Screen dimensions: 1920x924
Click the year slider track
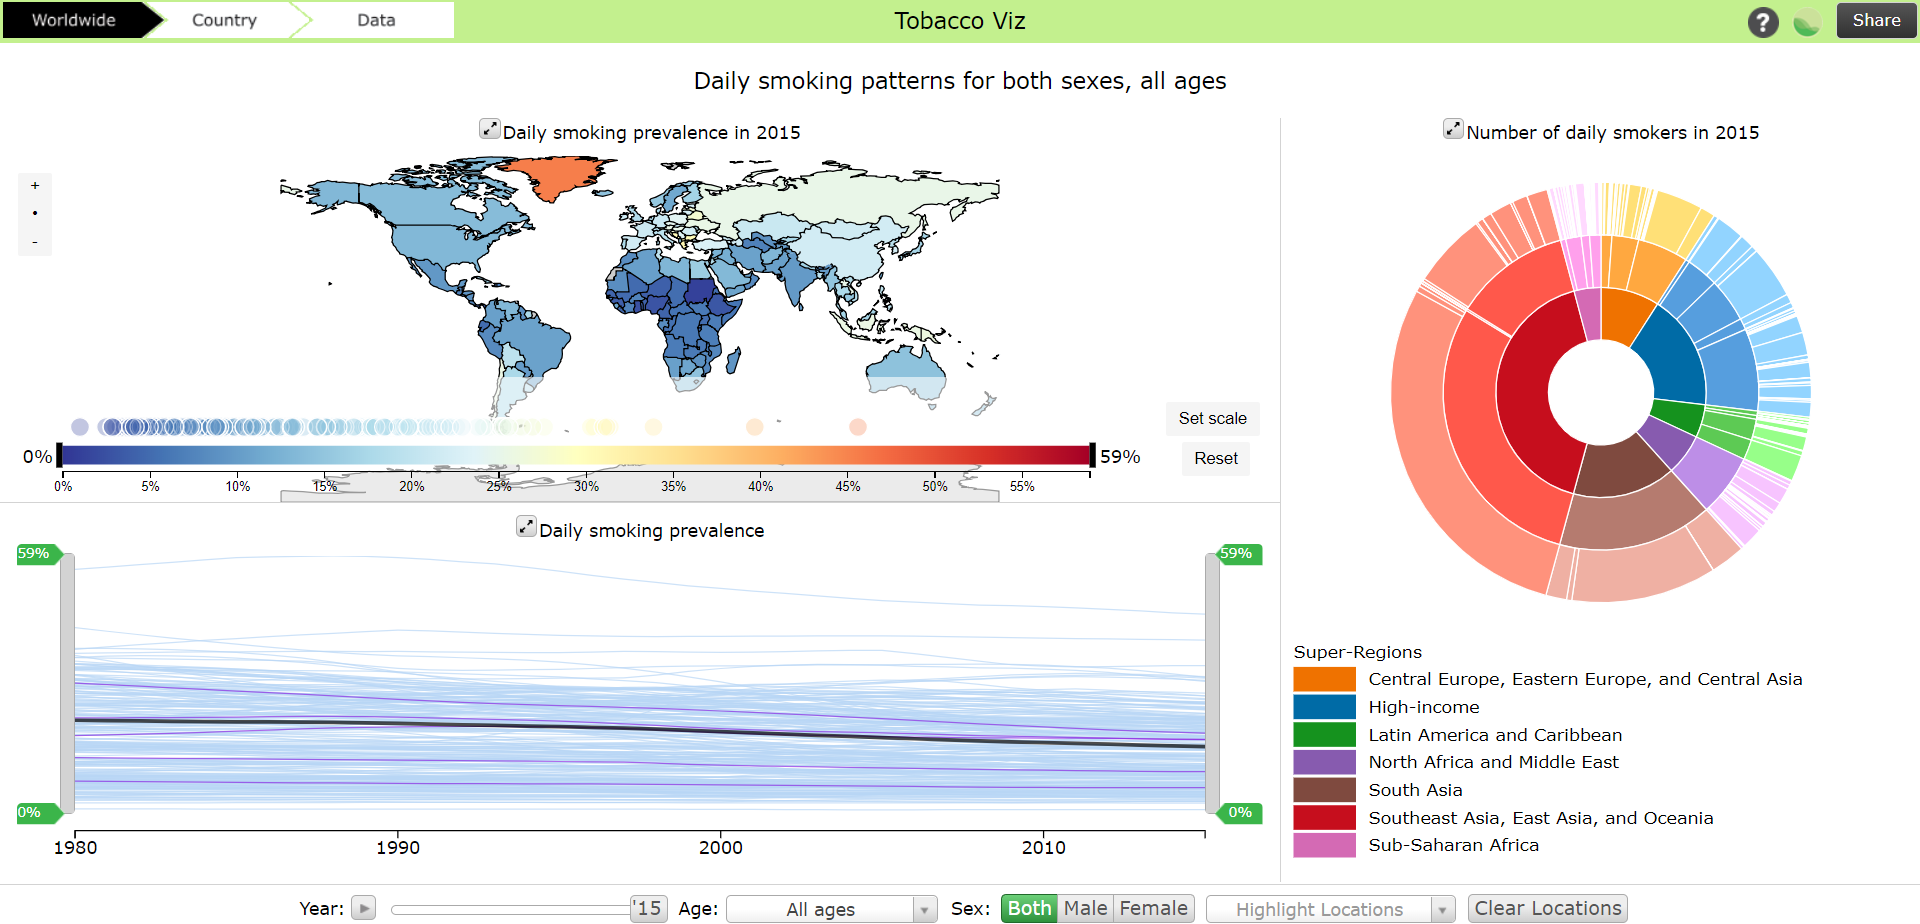point(510,909)
